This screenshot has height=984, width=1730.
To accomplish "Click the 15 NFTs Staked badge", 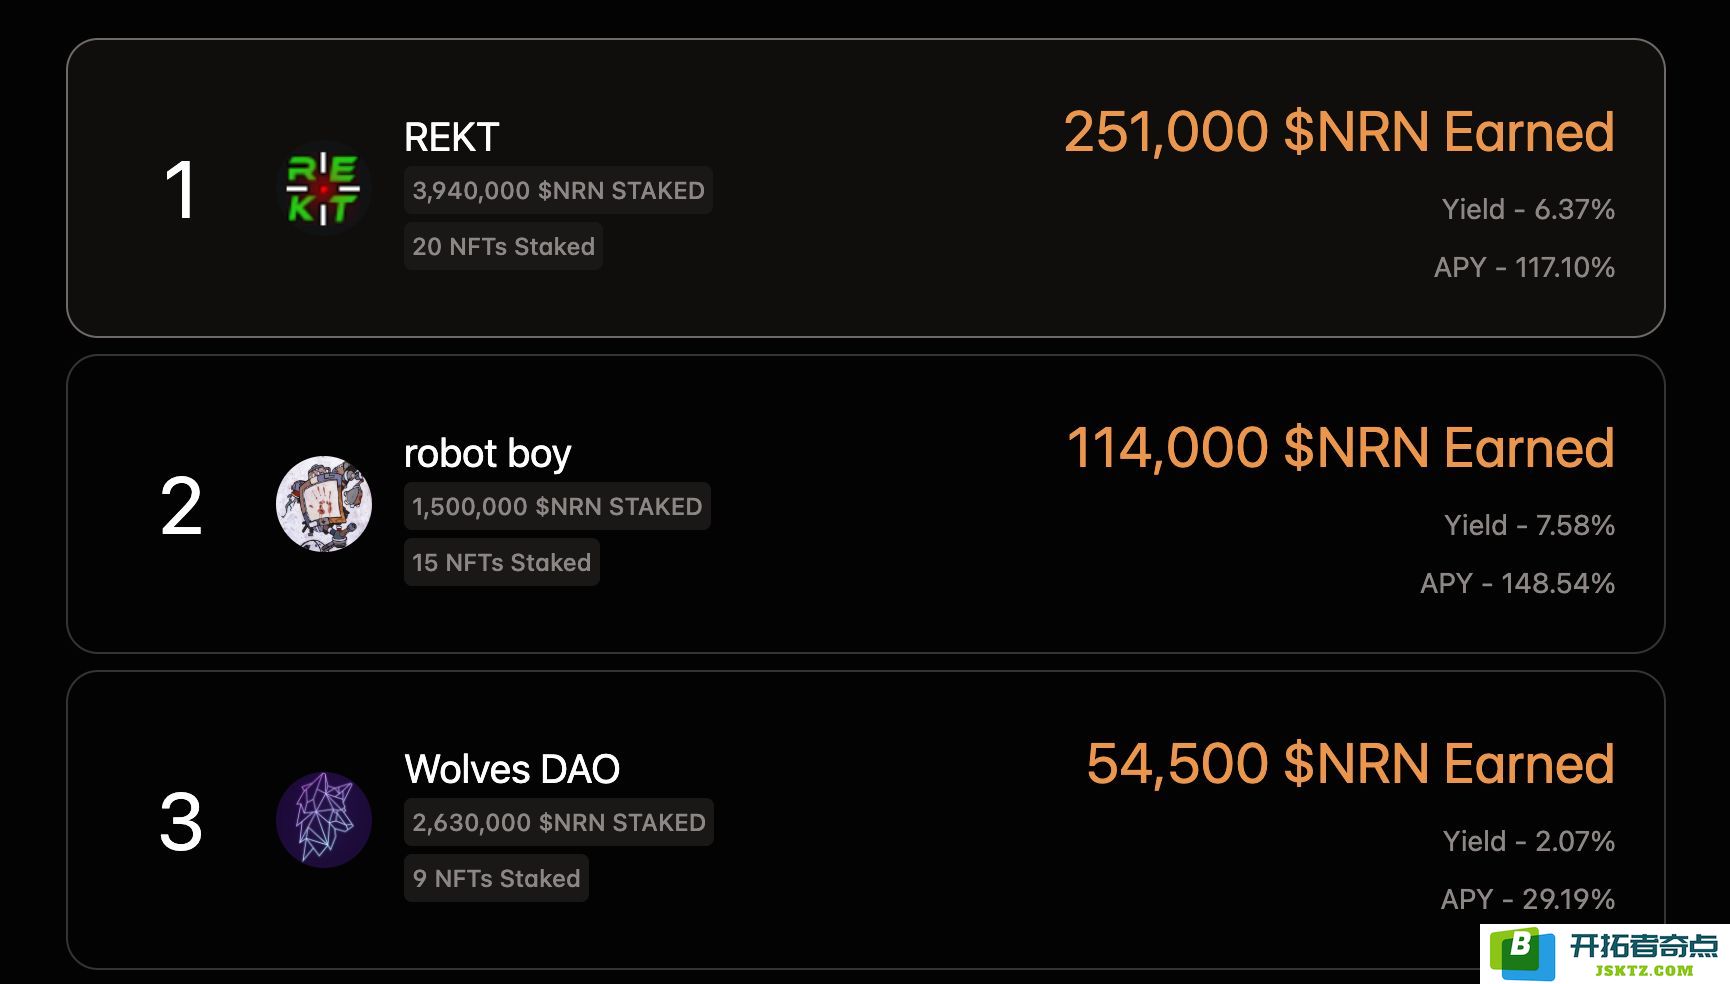I will tap(501, 562).
